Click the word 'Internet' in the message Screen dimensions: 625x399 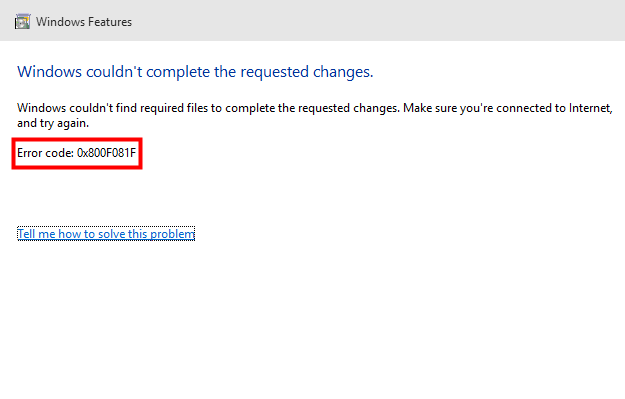coord(590,108)
